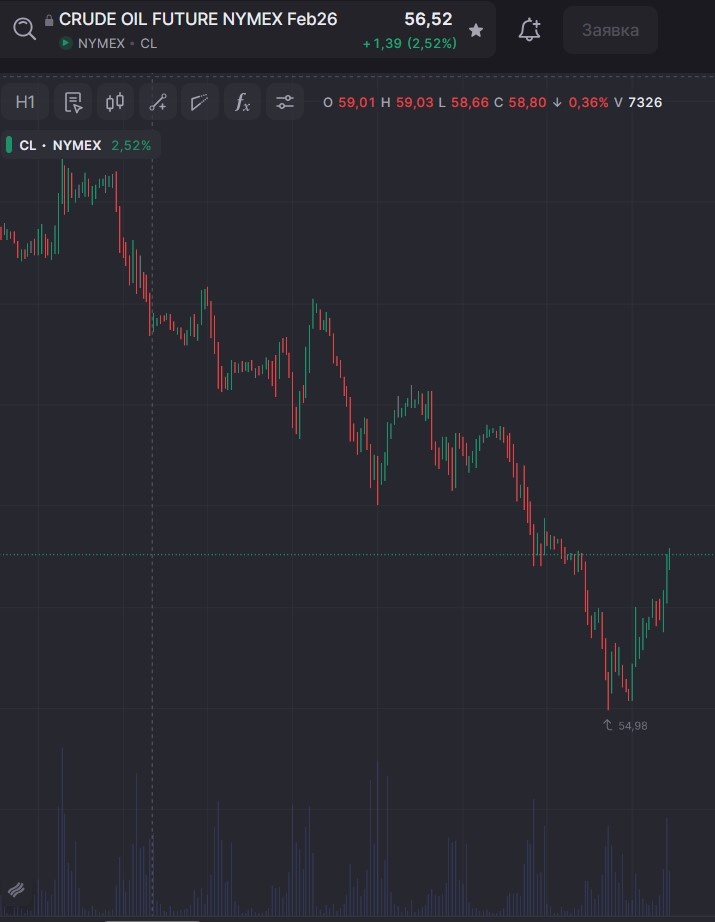715x922 pixels.
Task: Create a price alert with bell icon
Action: click(x=529, y=30)
